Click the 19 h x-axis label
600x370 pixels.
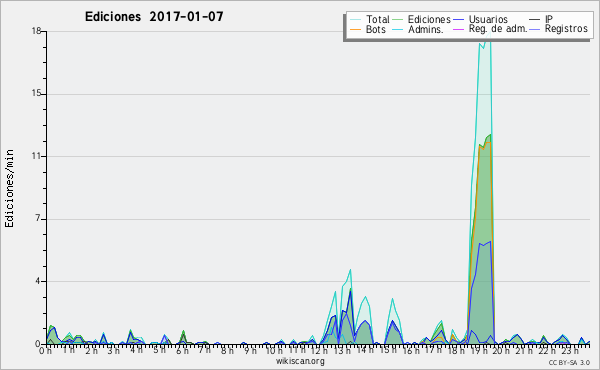click(x=478, y=351)
